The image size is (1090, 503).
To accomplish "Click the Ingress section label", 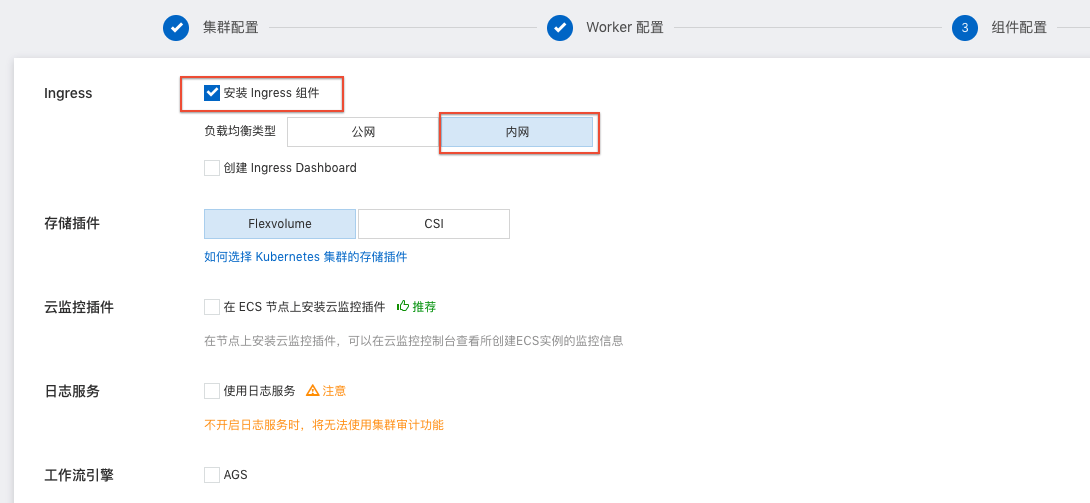I will coord(68,93).
